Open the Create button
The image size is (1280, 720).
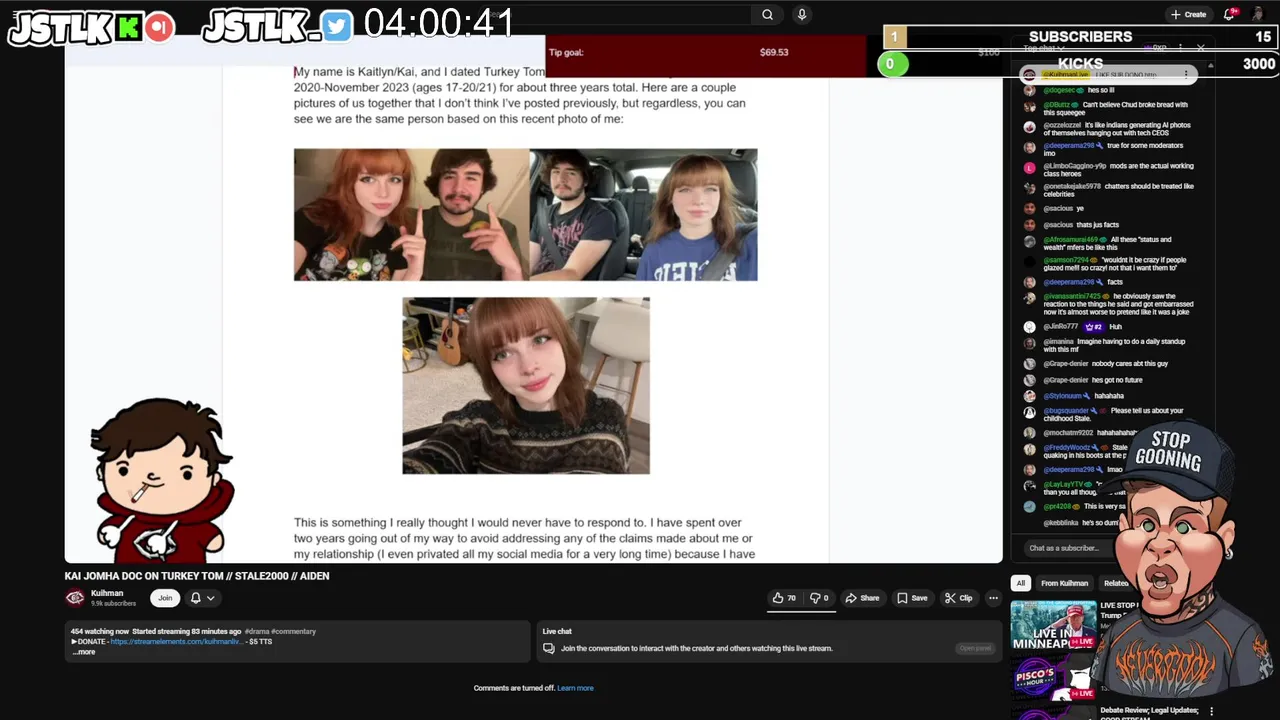[1188, 14]
